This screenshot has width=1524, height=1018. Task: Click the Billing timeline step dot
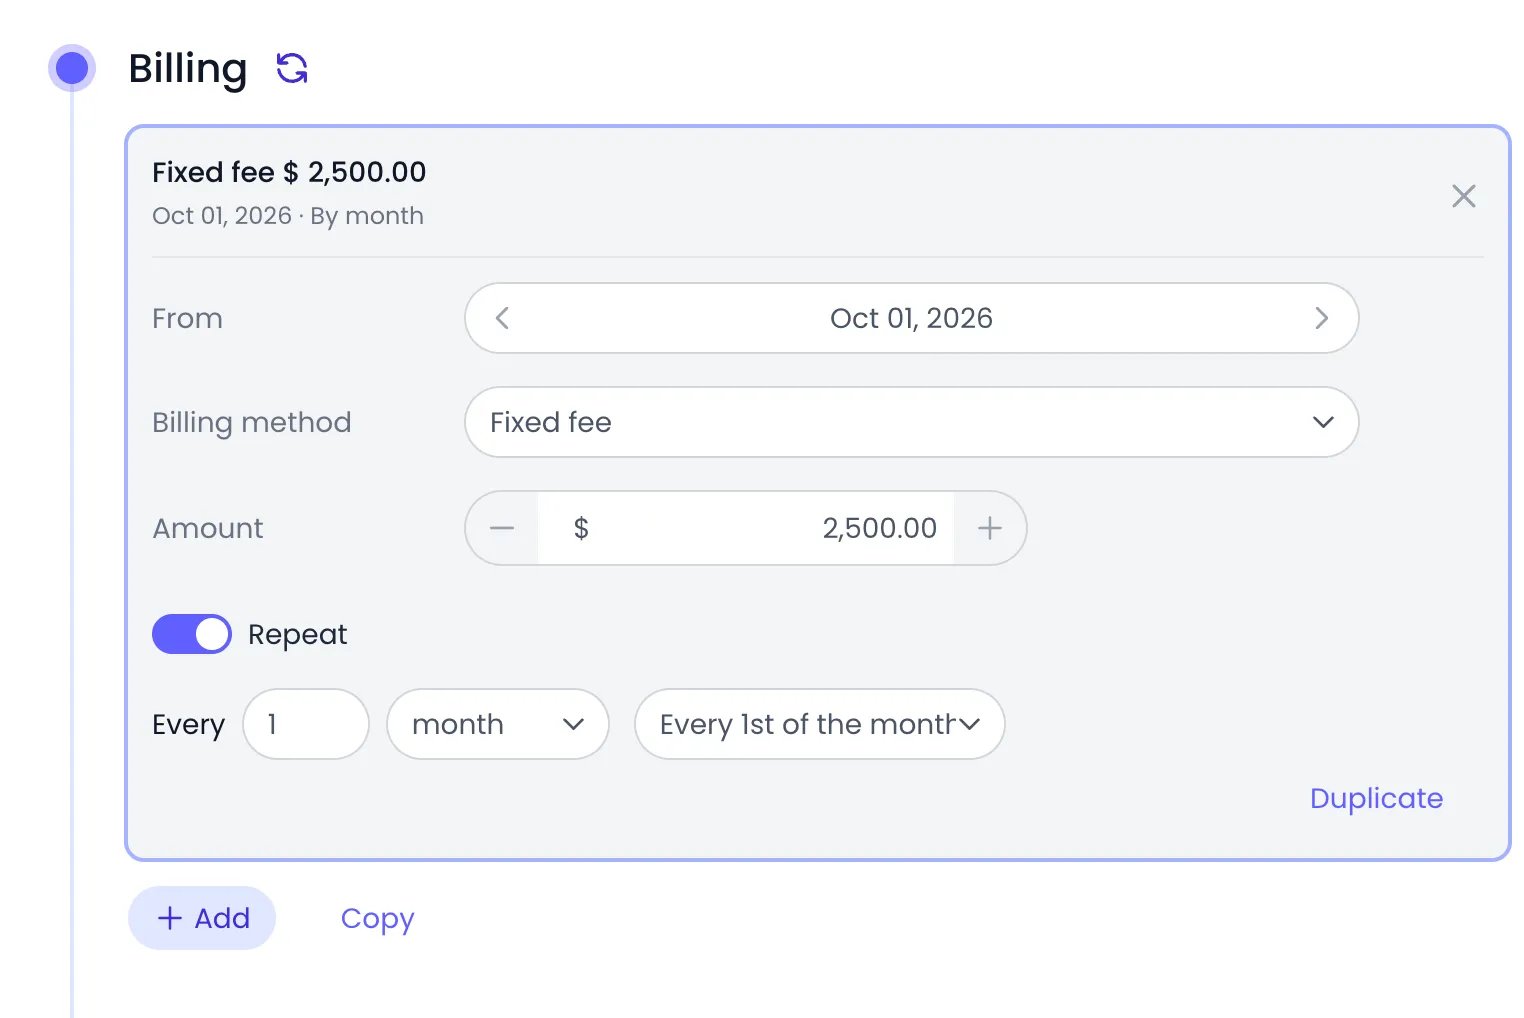point(72,69)
